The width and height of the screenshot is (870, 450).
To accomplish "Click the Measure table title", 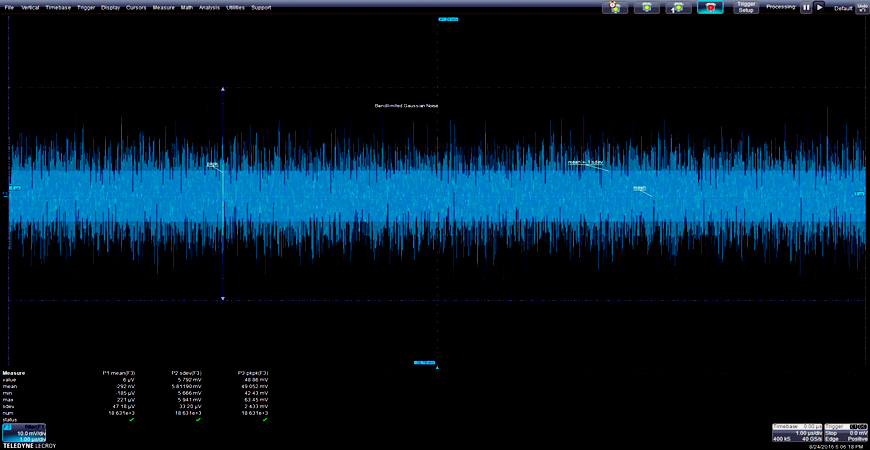I will 14,373.
